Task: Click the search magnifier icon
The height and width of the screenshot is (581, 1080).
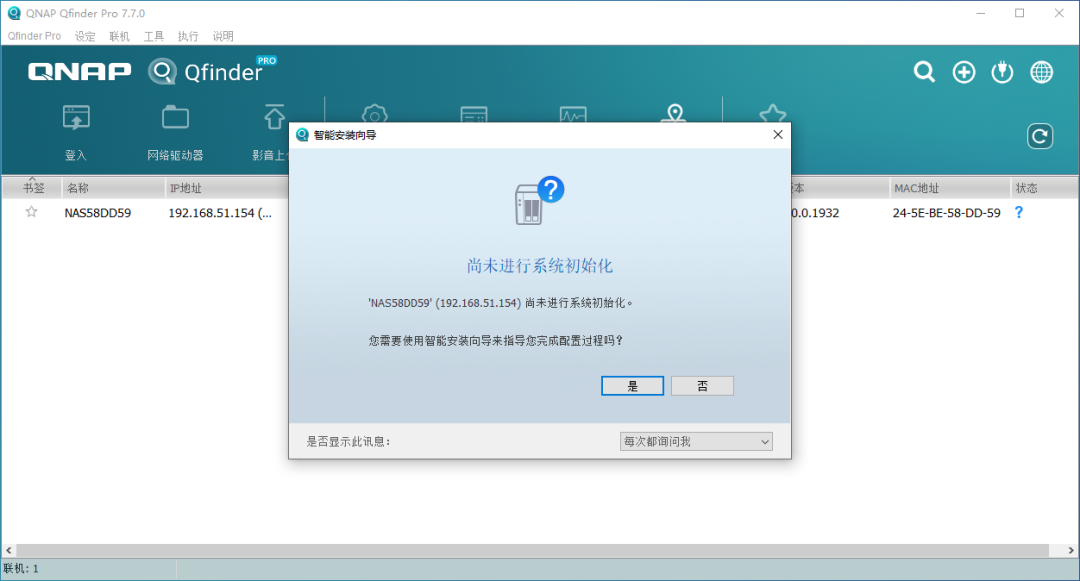Action: point(923,71)
